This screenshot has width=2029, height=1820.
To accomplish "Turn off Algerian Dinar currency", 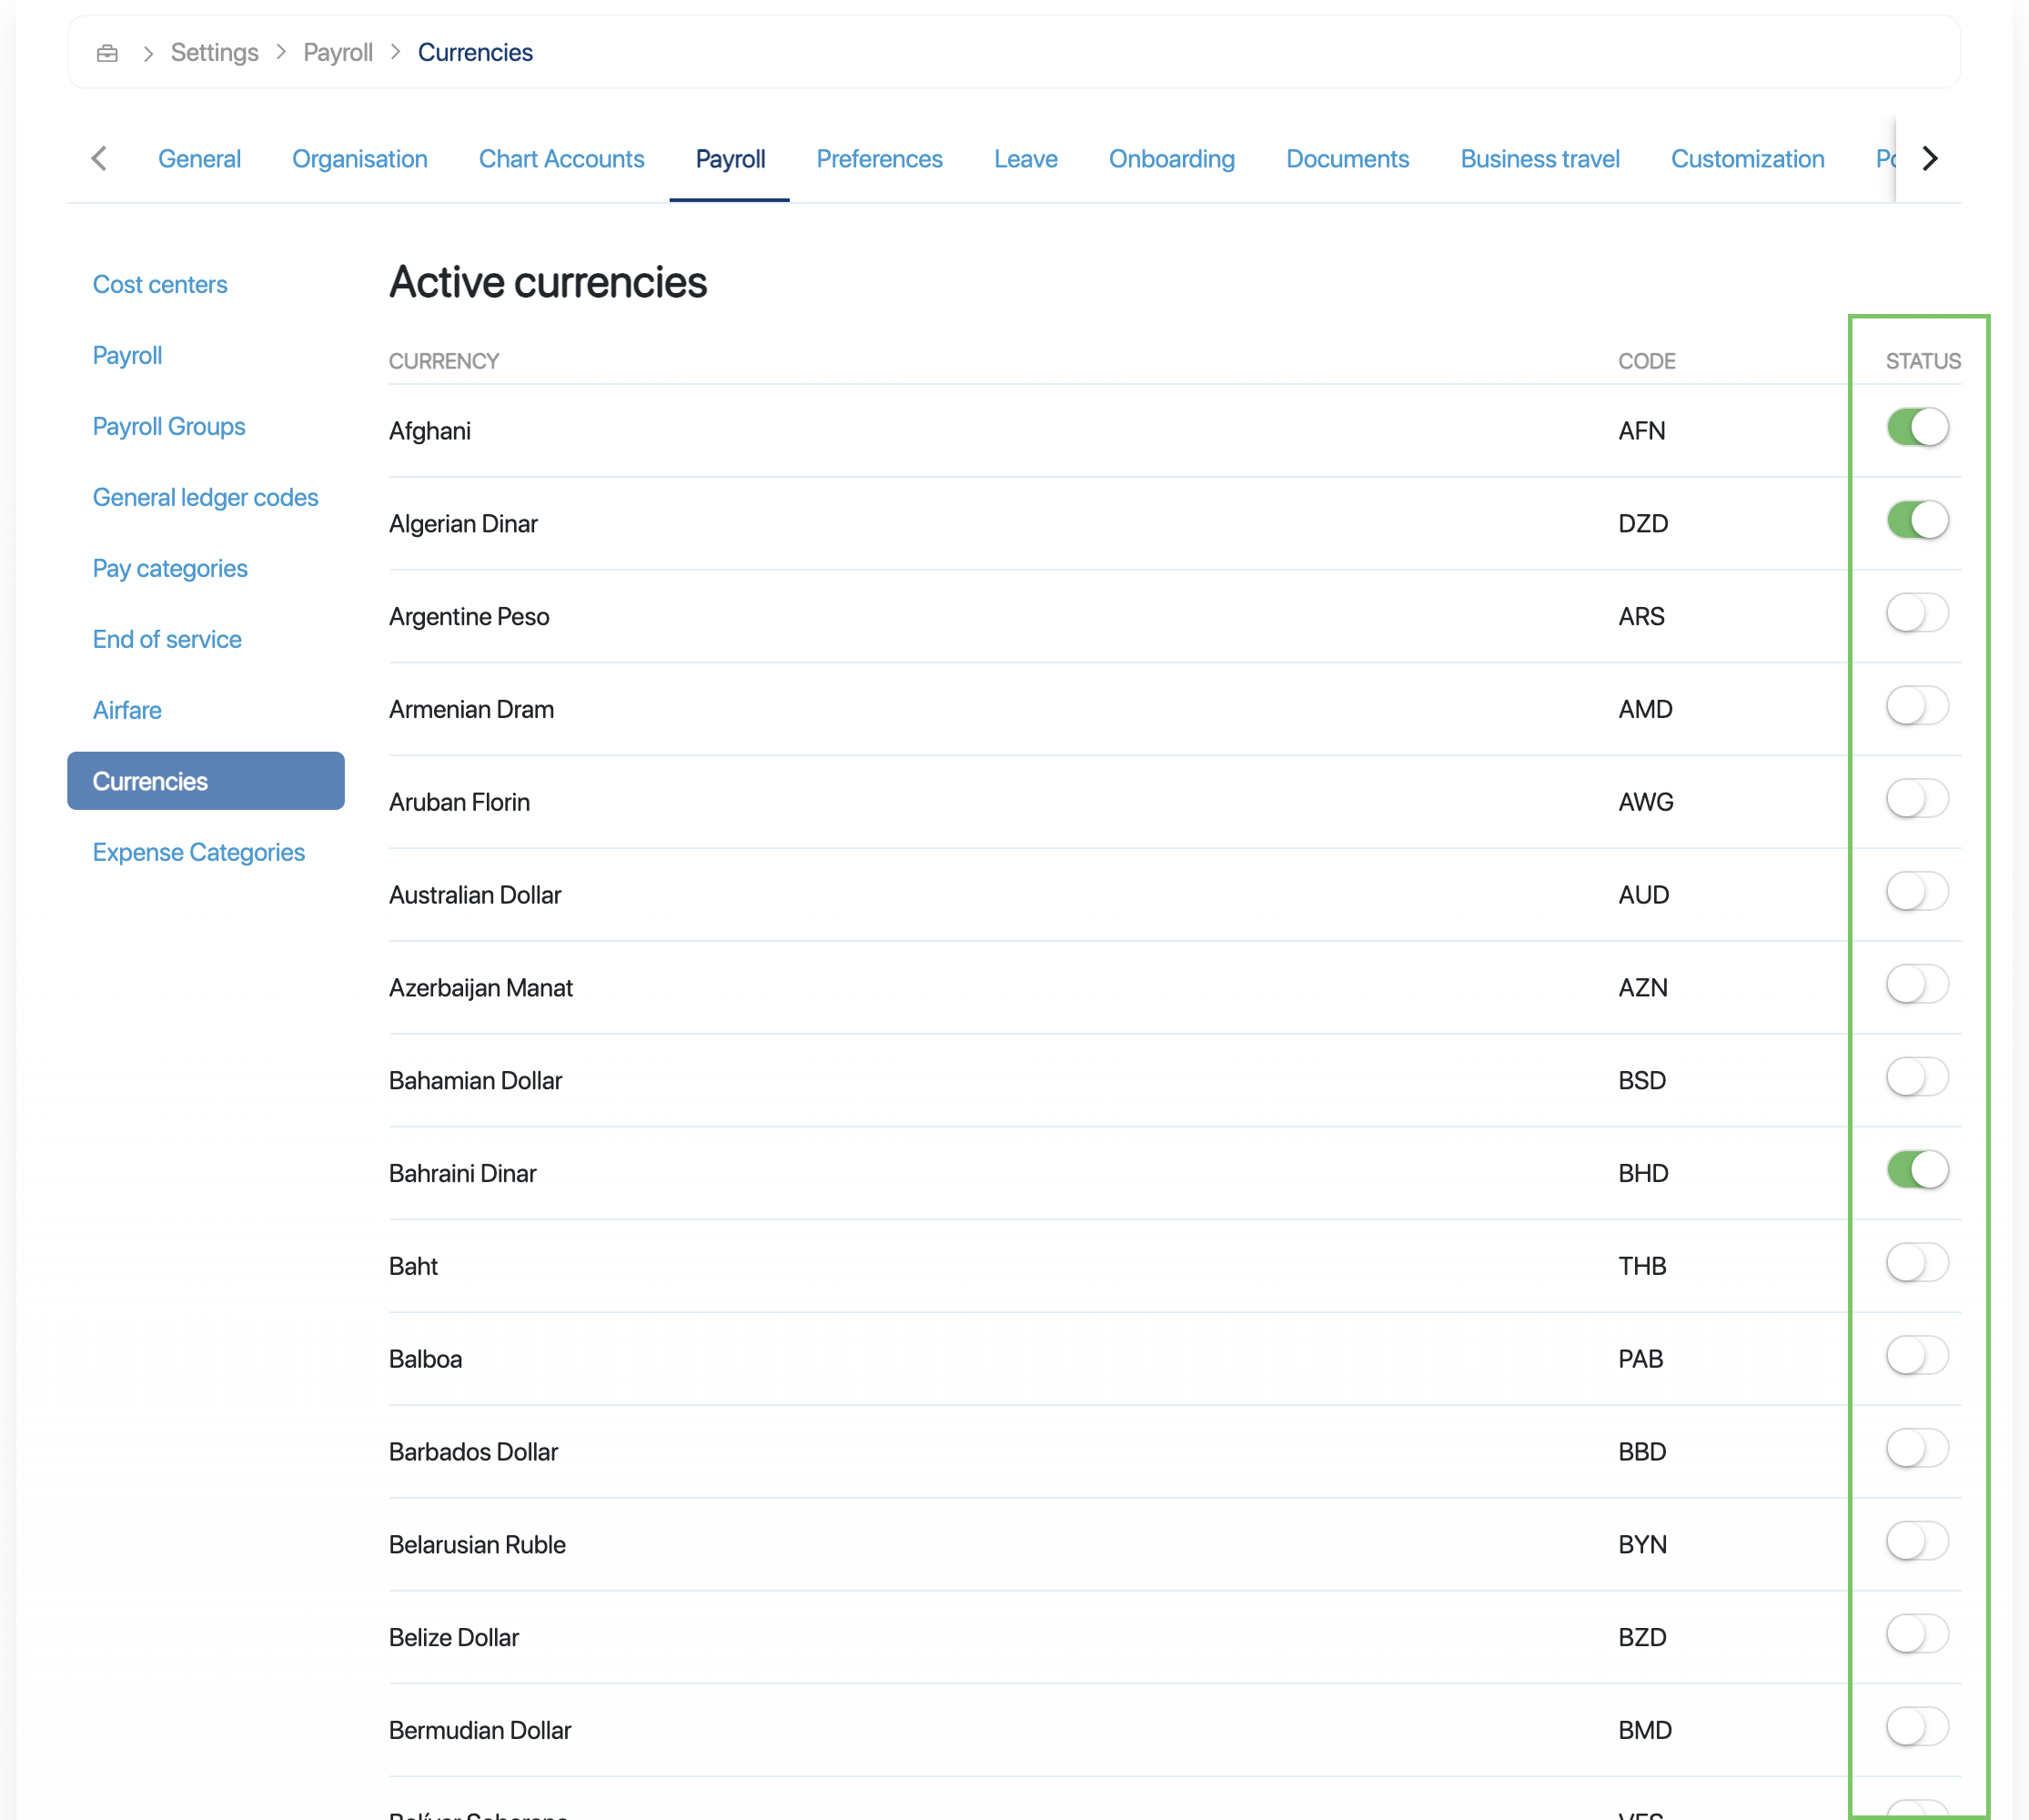I will (1916, 521).
